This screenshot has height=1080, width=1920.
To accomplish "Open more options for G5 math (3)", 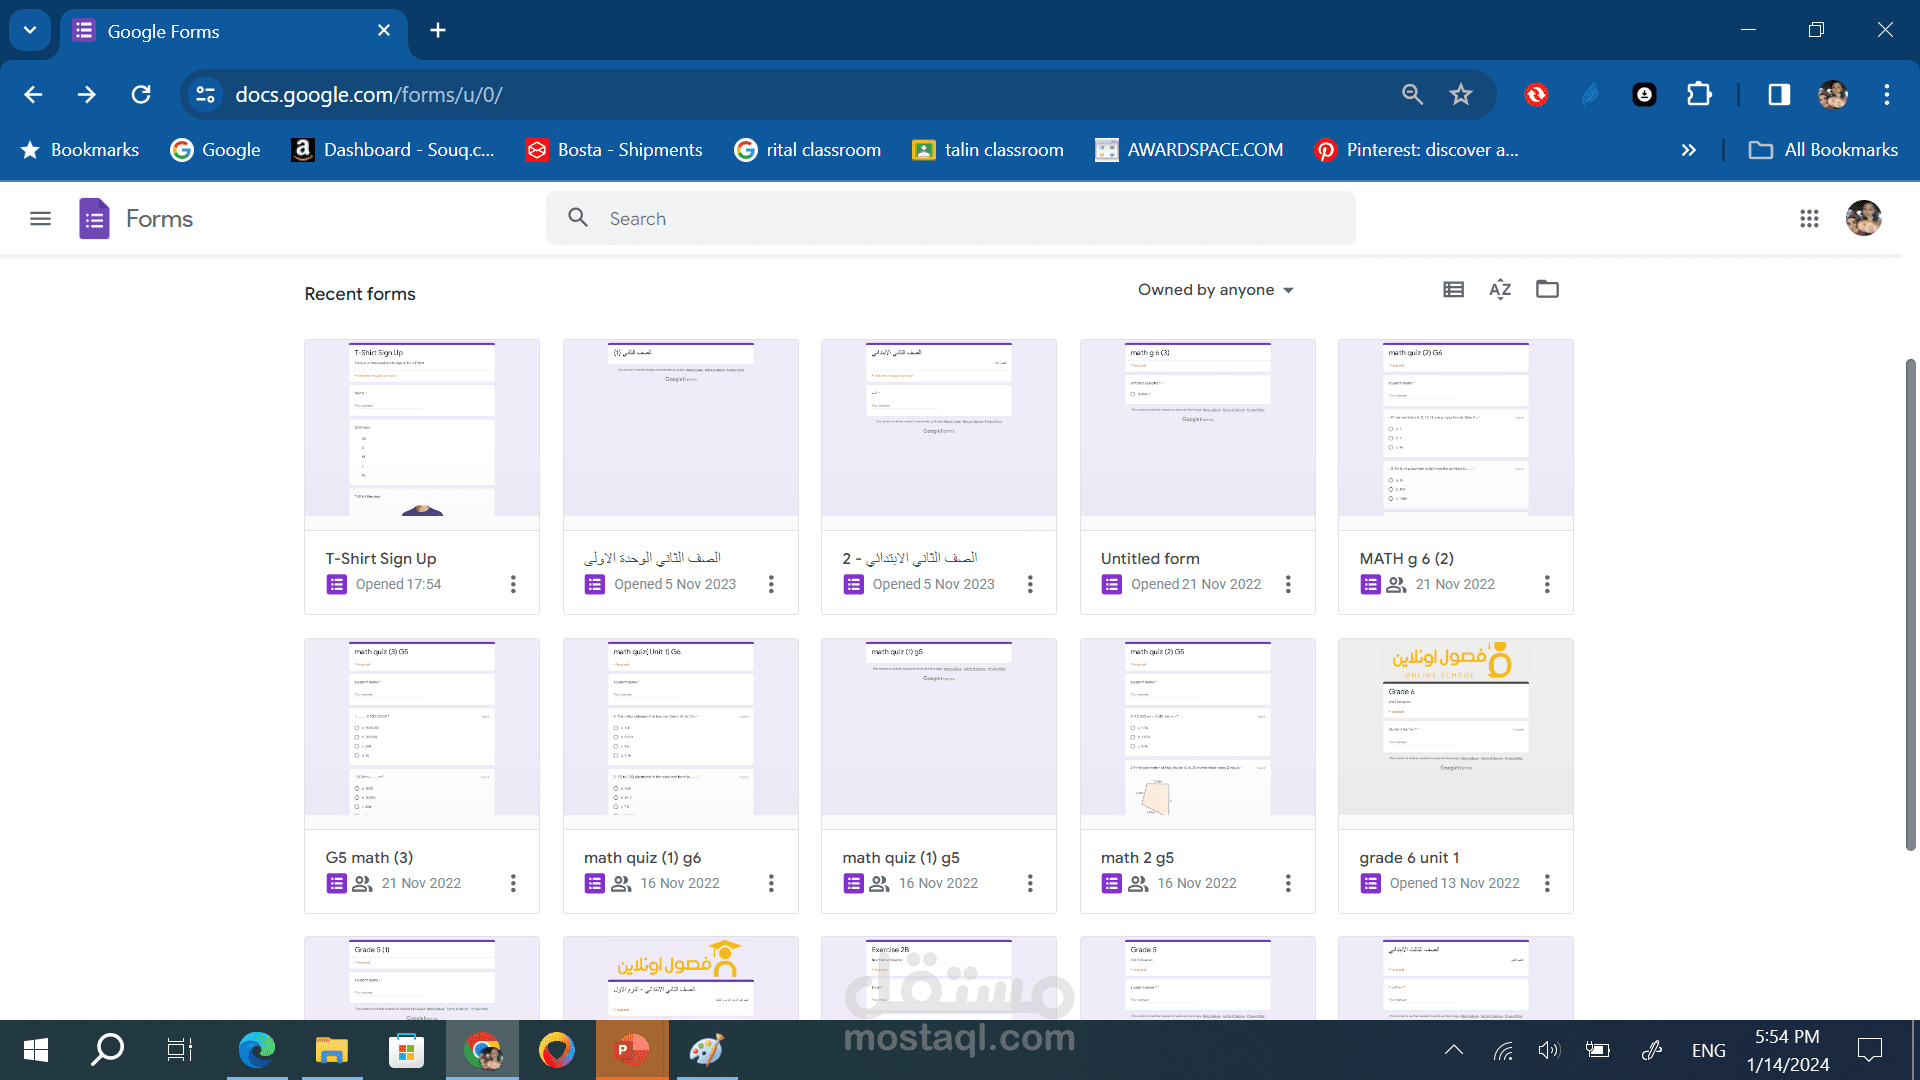I will pos(513,883).
